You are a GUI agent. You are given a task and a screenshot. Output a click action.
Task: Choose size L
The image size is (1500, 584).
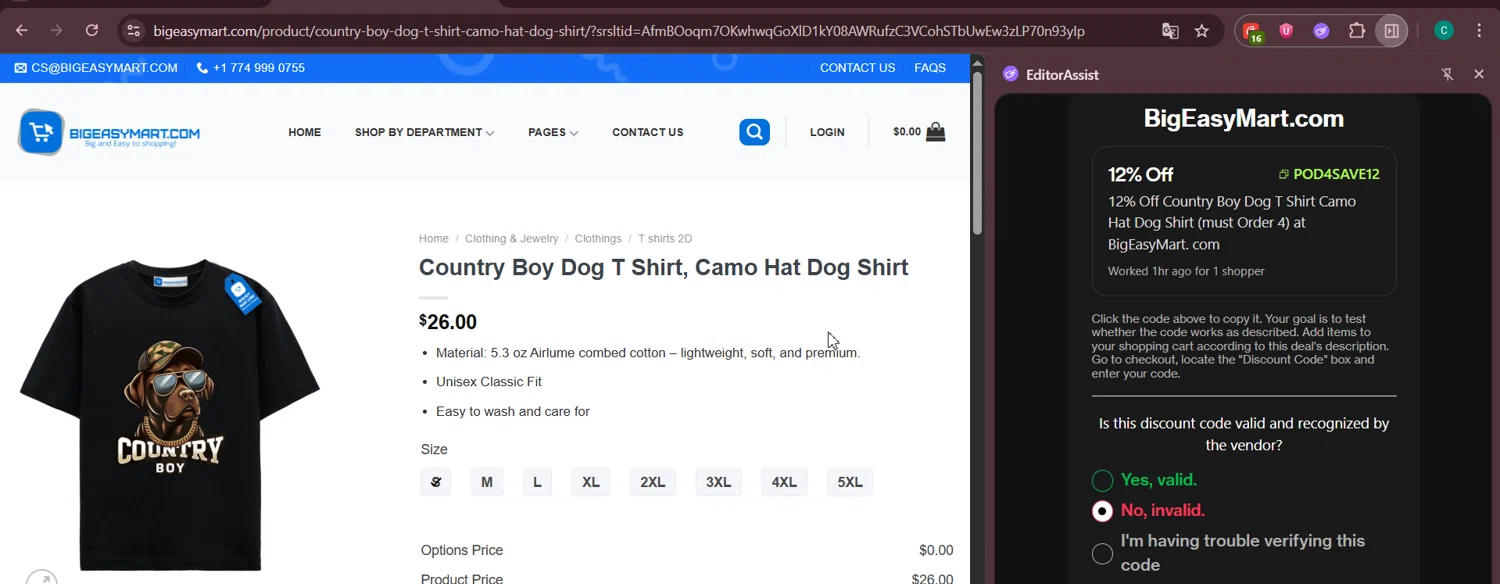coord(537,482)
